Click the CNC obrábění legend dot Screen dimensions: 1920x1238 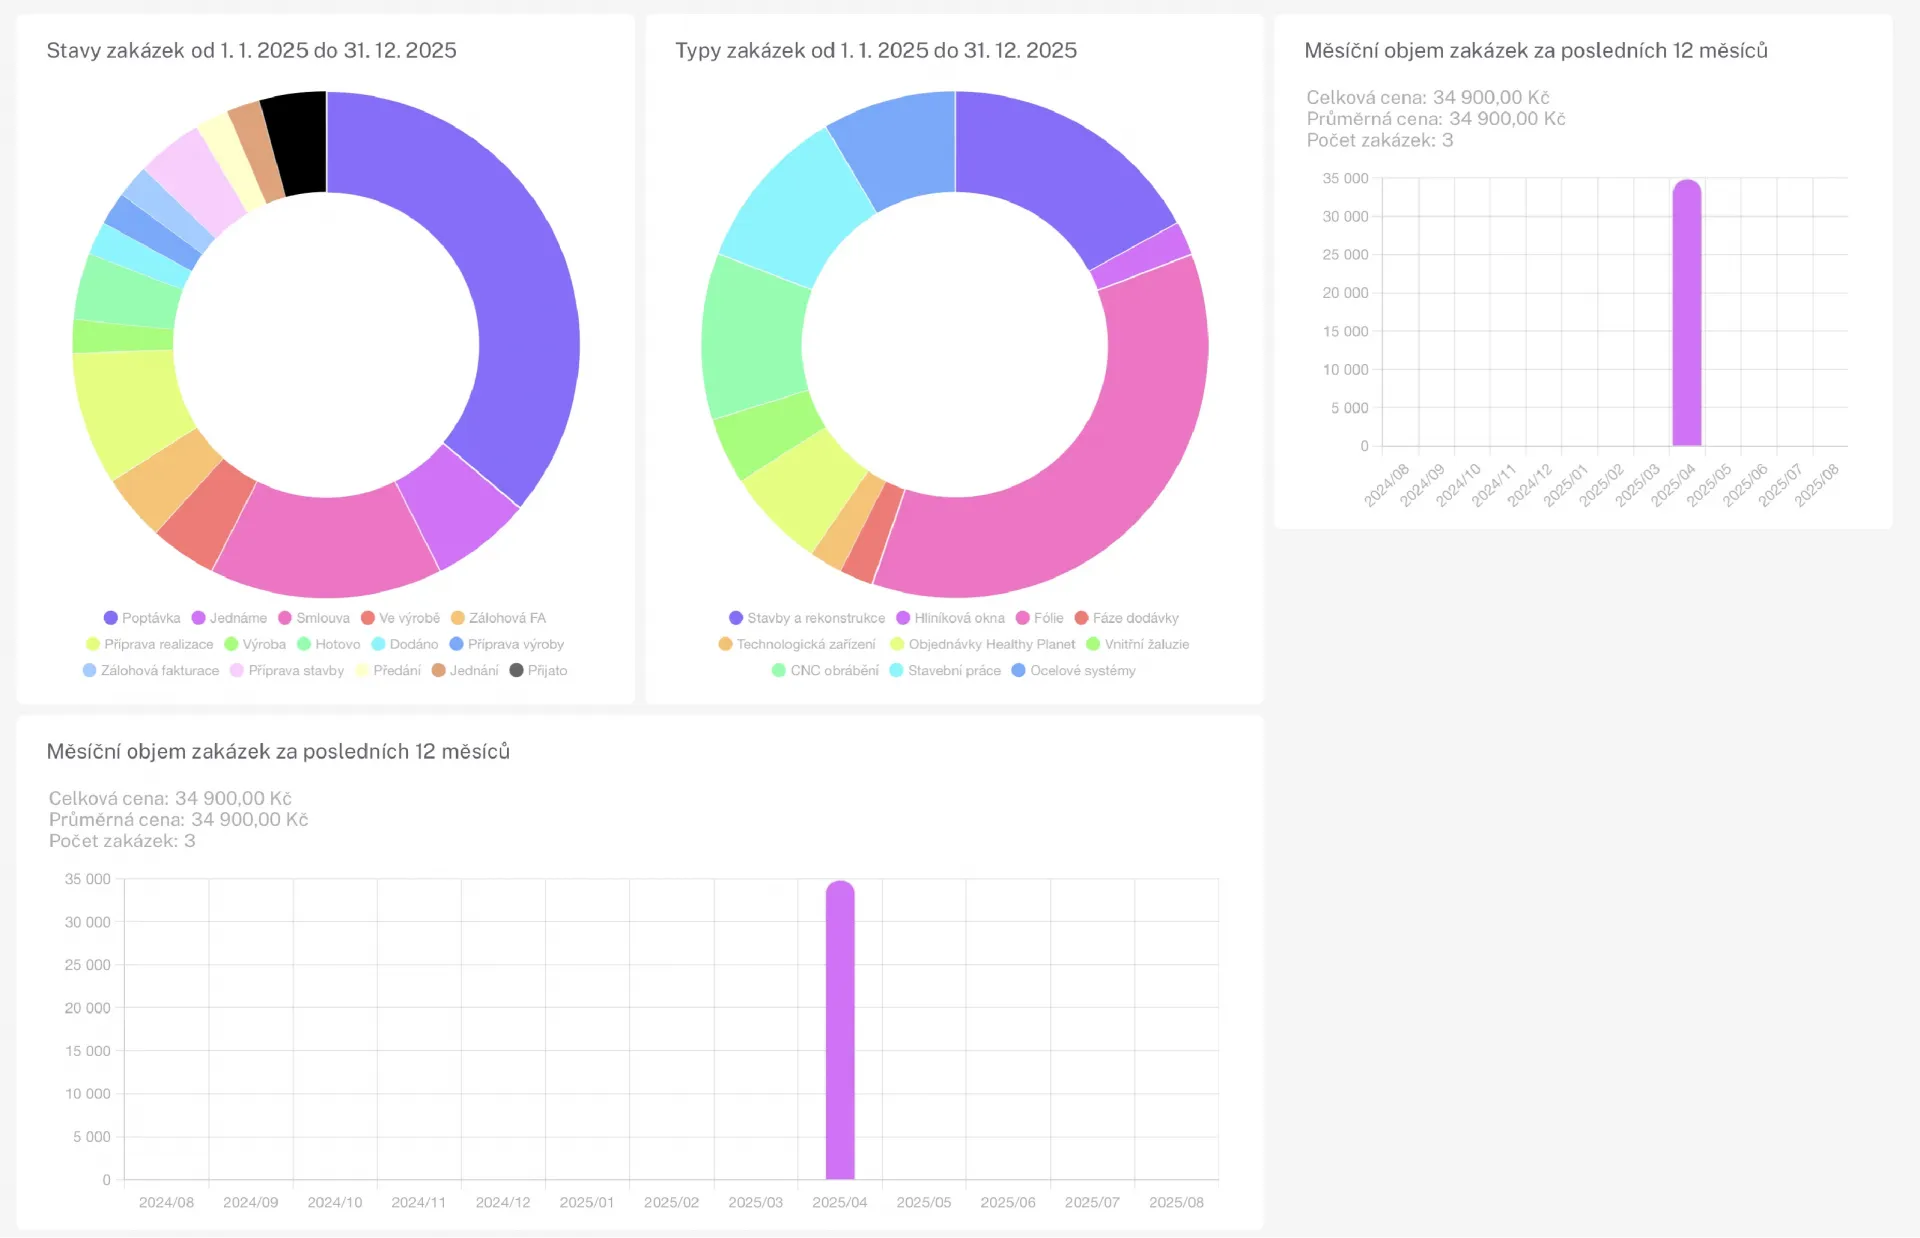[778, 670]
